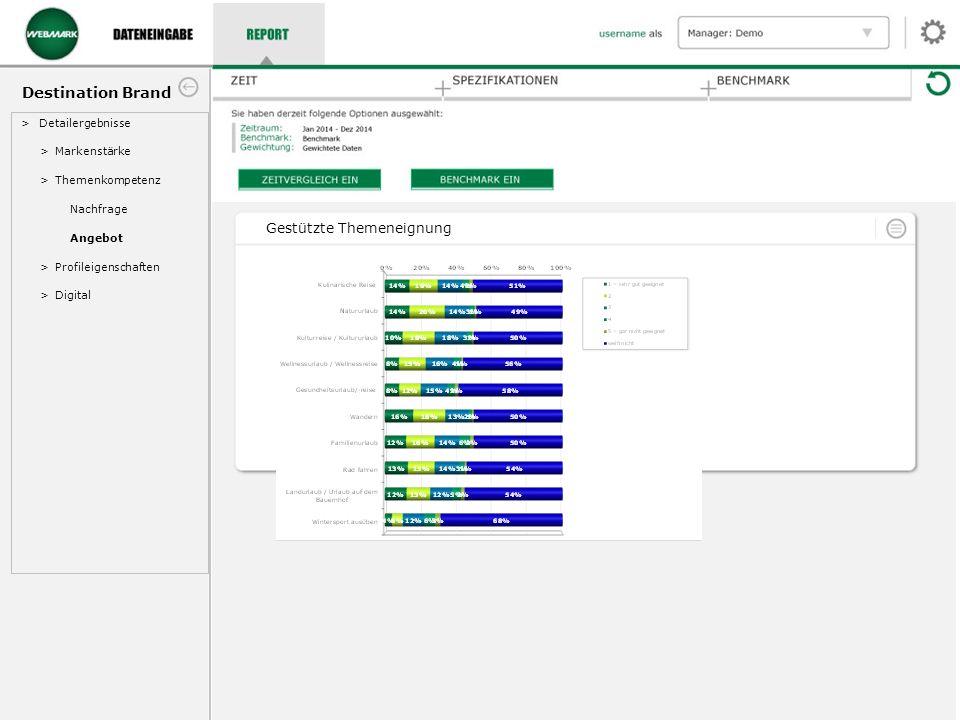Image resolution: width=960 pixels, height=720 pixels.
Task: Click the 'Kulturreise / Kultururlaub' row label
Action: 337,338
